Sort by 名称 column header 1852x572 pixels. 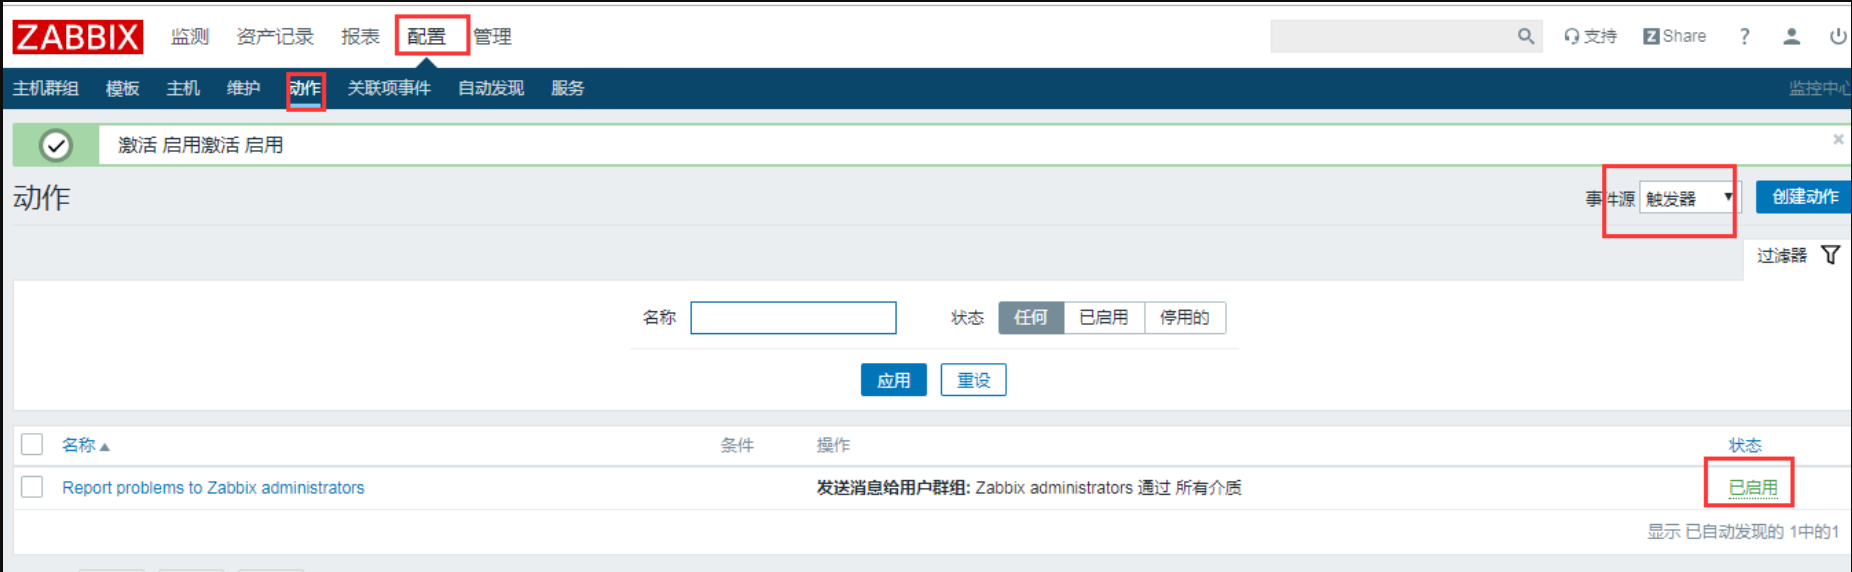[85, 445]
